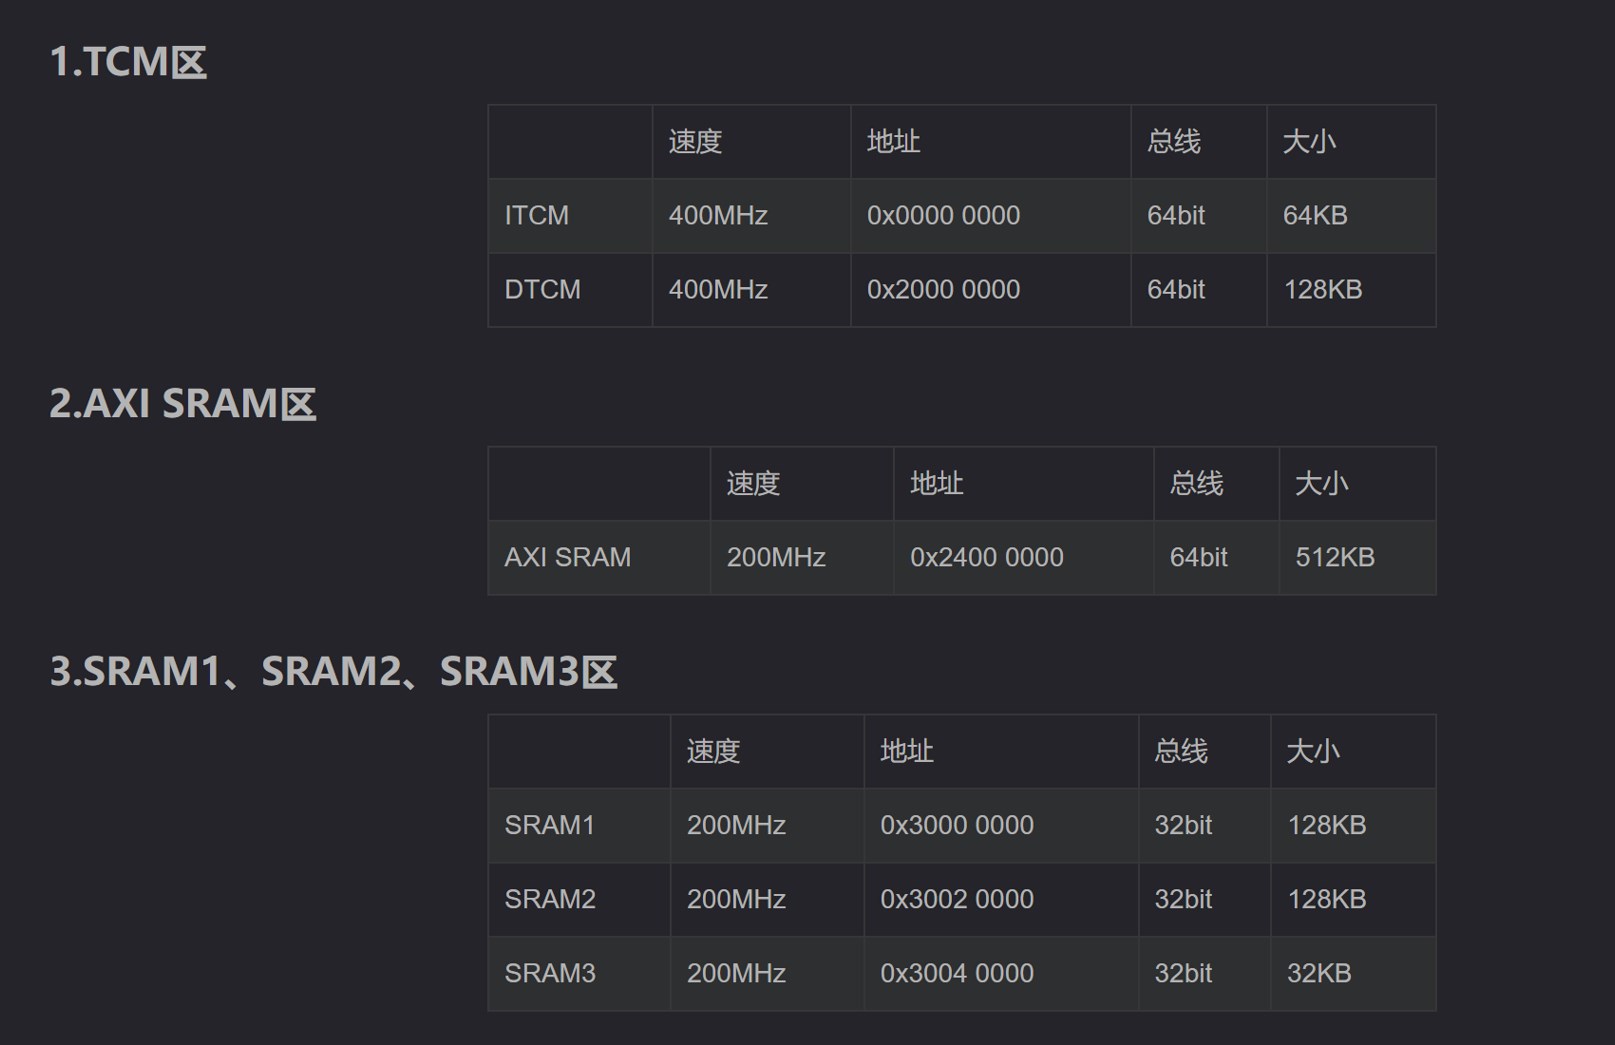Select the AXI SRAM row label
This screenshot has width=1615, height=1045.
(x=599, y=558)
